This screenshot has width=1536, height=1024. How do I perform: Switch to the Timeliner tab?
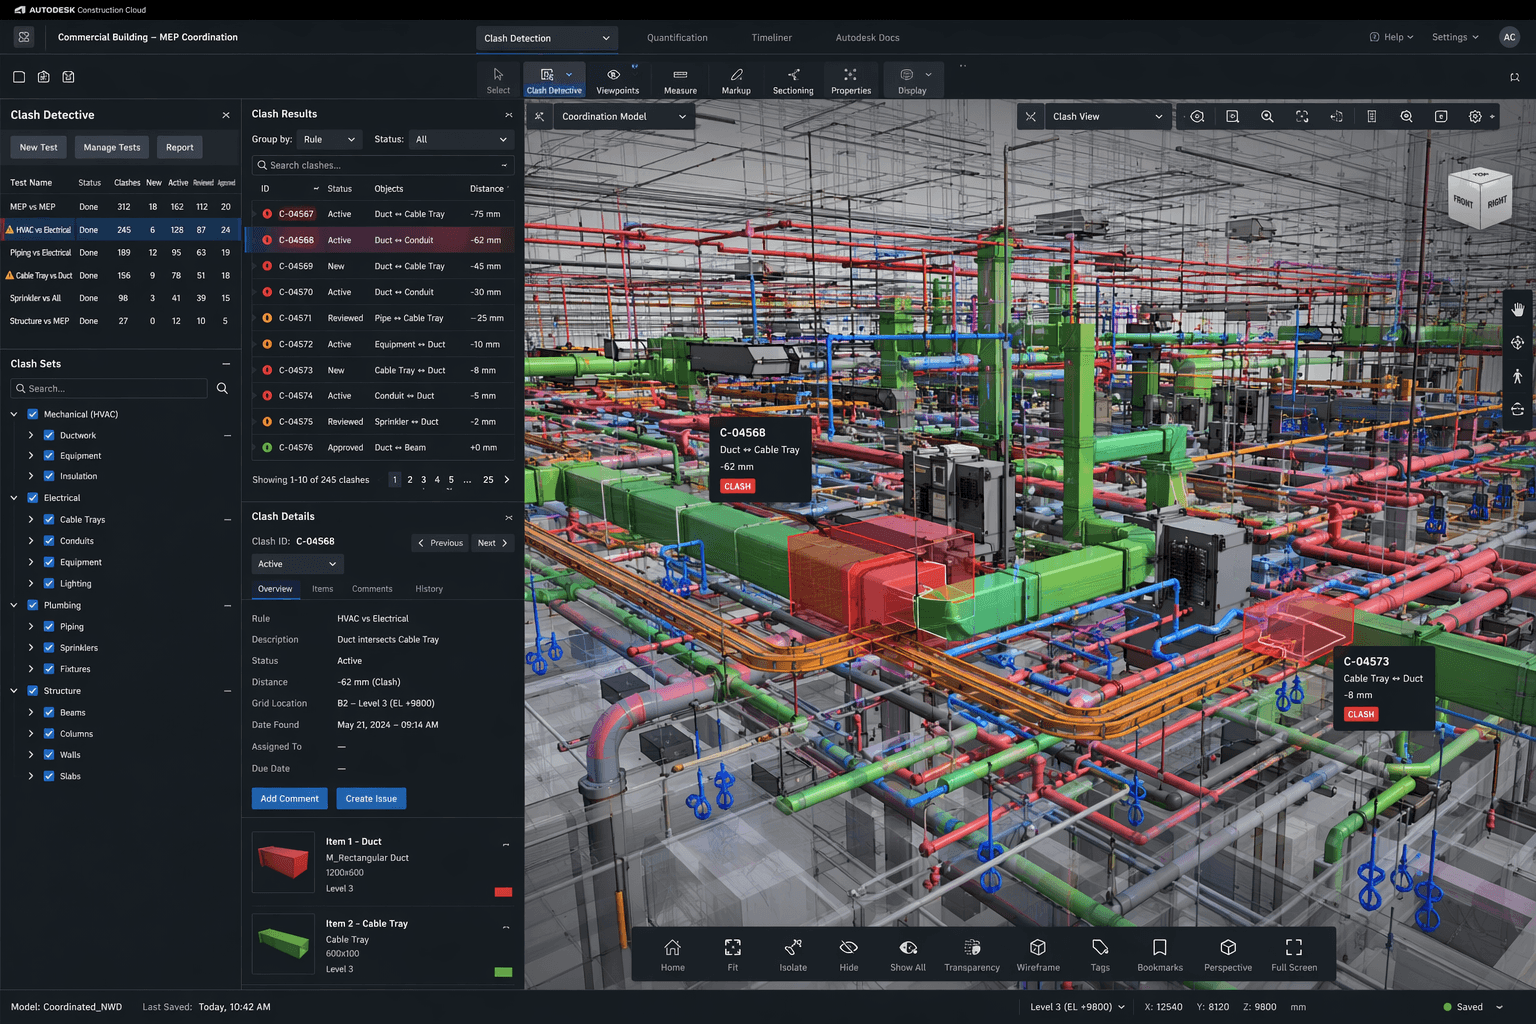(771, 38)
